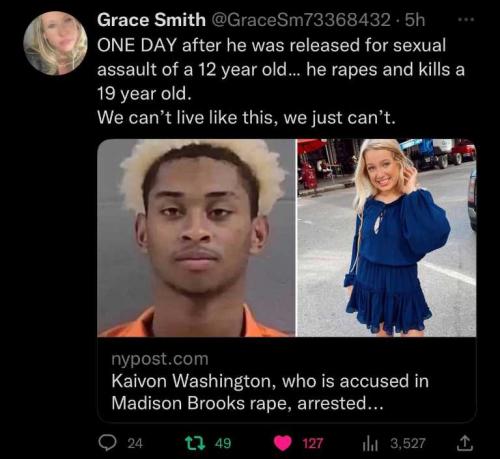Open Grace Smith's profile avatar
The width and height of the screenshot is (500, 459).
[55, 43]
